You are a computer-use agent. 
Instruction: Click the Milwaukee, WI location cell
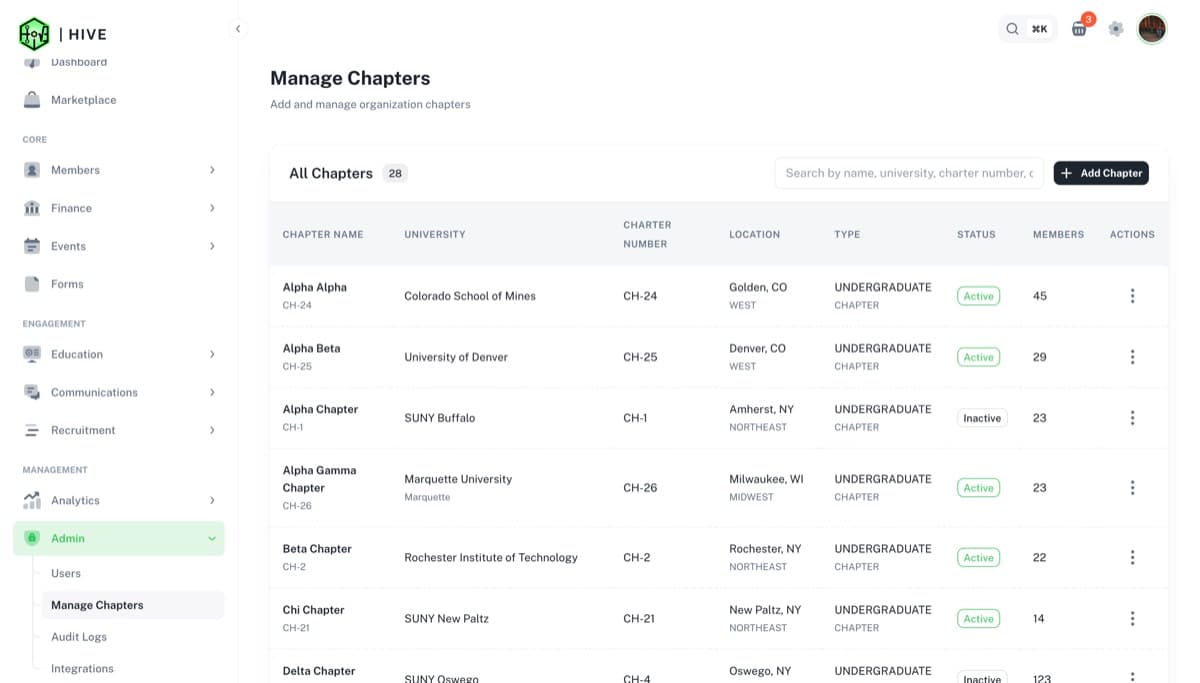(766, 479)
